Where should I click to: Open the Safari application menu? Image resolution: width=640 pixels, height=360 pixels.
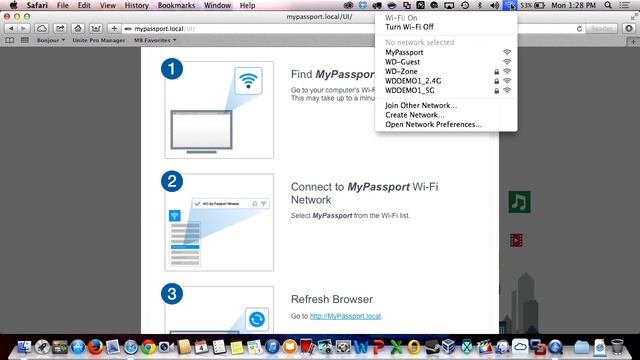click(x=37, y=5)
